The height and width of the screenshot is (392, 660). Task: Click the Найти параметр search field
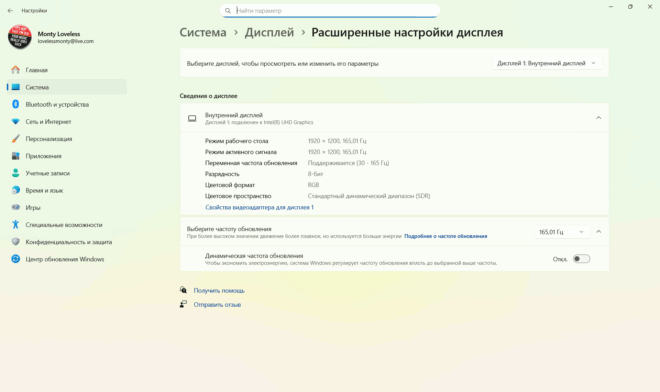click(x=330, y=11)
